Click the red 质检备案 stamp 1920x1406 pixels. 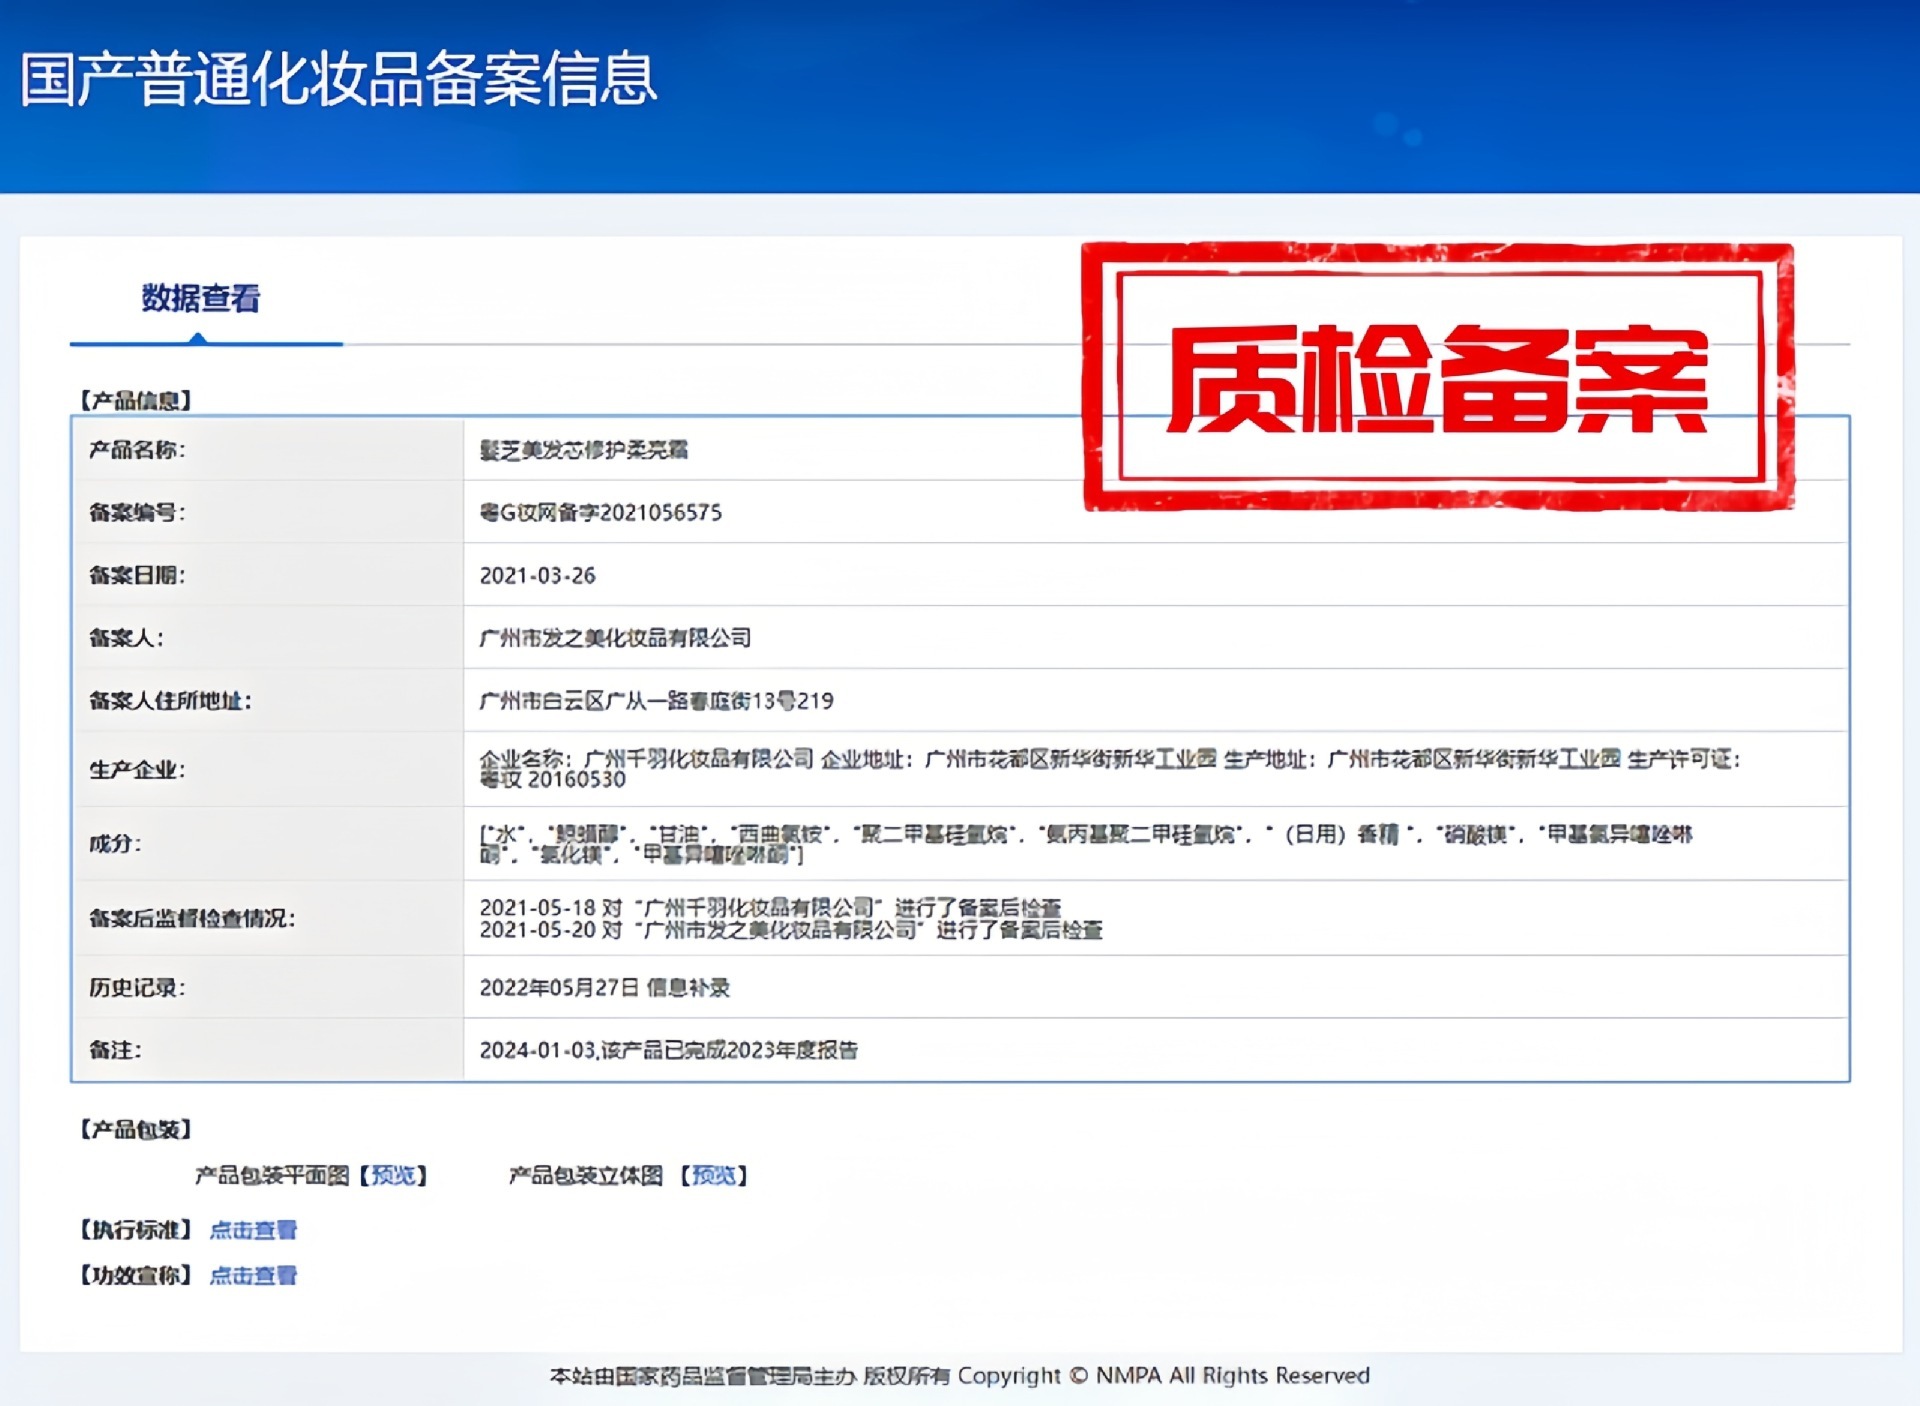(x=1437, y=378)
